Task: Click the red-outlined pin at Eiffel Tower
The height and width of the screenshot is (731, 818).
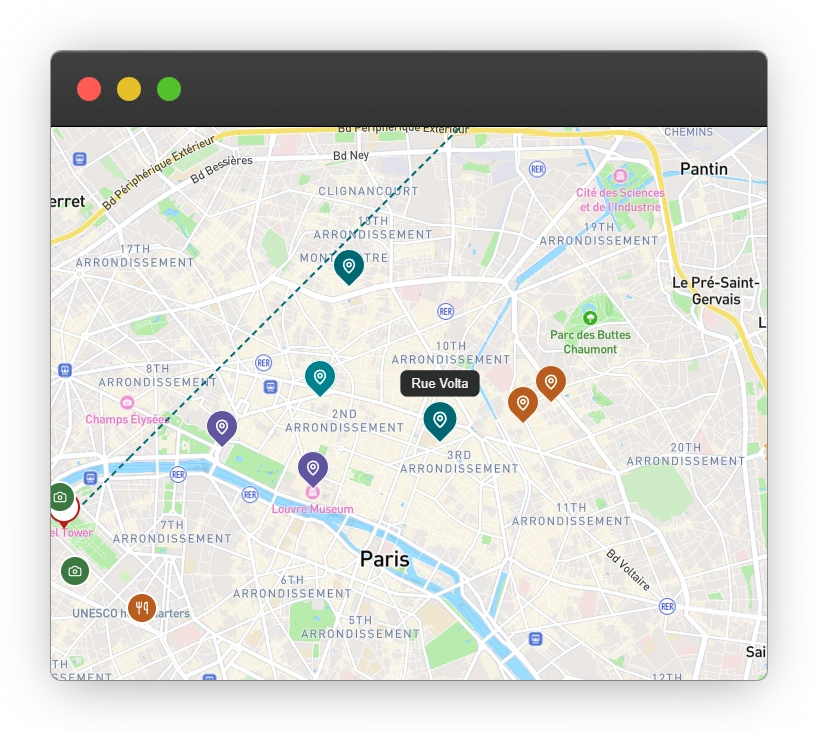Action: [66, 515]
